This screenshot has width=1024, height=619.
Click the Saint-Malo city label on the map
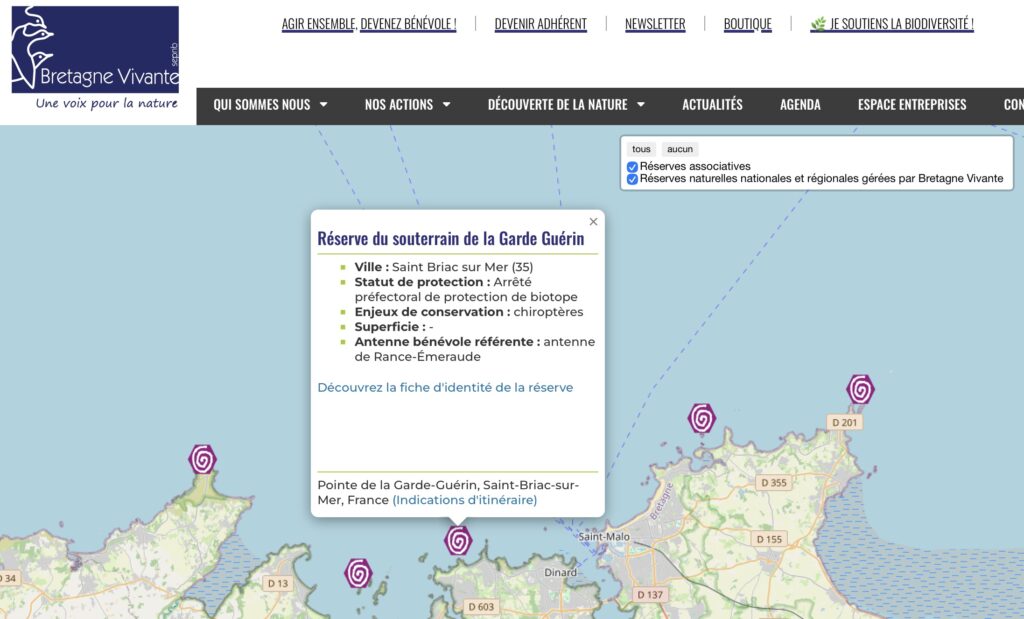[x=604, y=537]
